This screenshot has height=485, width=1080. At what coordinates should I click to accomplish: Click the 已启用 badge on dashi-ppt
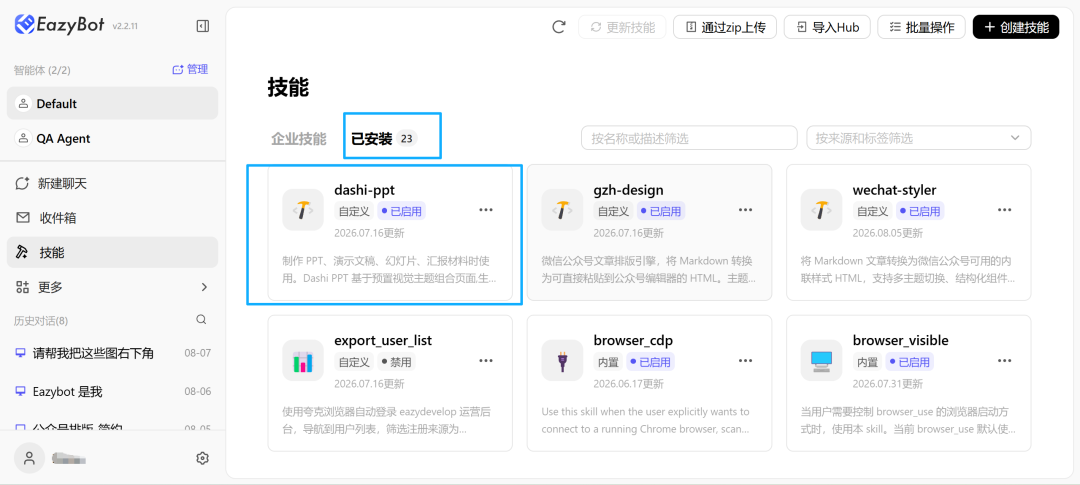tap(401, 211)
